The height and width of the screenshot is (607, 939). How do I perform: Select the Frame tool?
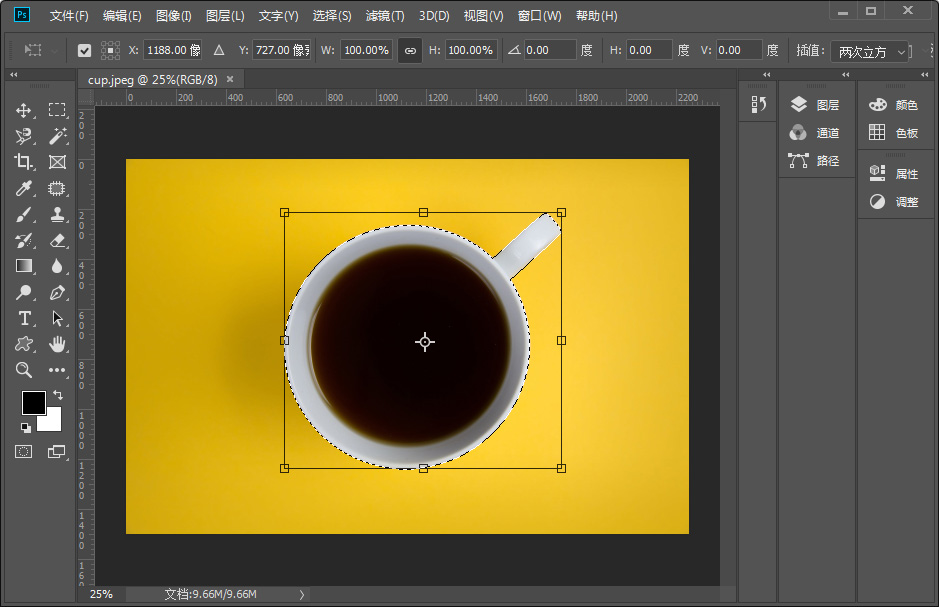[x=57, y=162]
